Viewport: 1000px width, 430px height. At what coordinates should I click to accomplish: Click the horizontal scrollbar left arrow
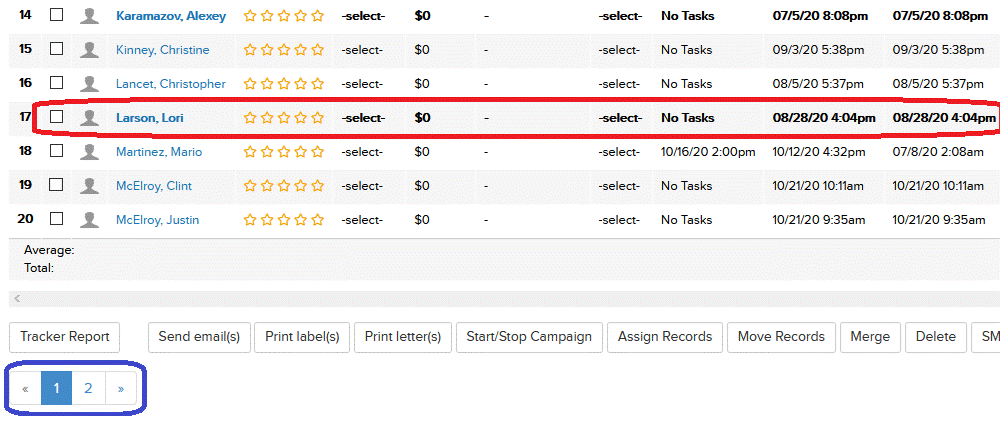17,299
